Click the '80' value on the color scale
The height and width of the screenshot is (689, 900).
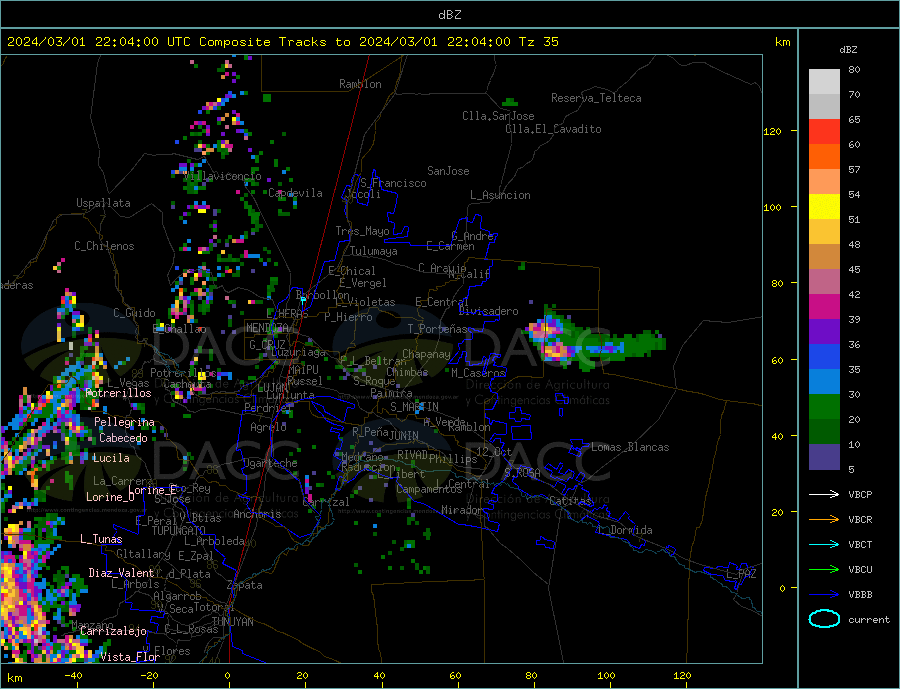[854, 69]
